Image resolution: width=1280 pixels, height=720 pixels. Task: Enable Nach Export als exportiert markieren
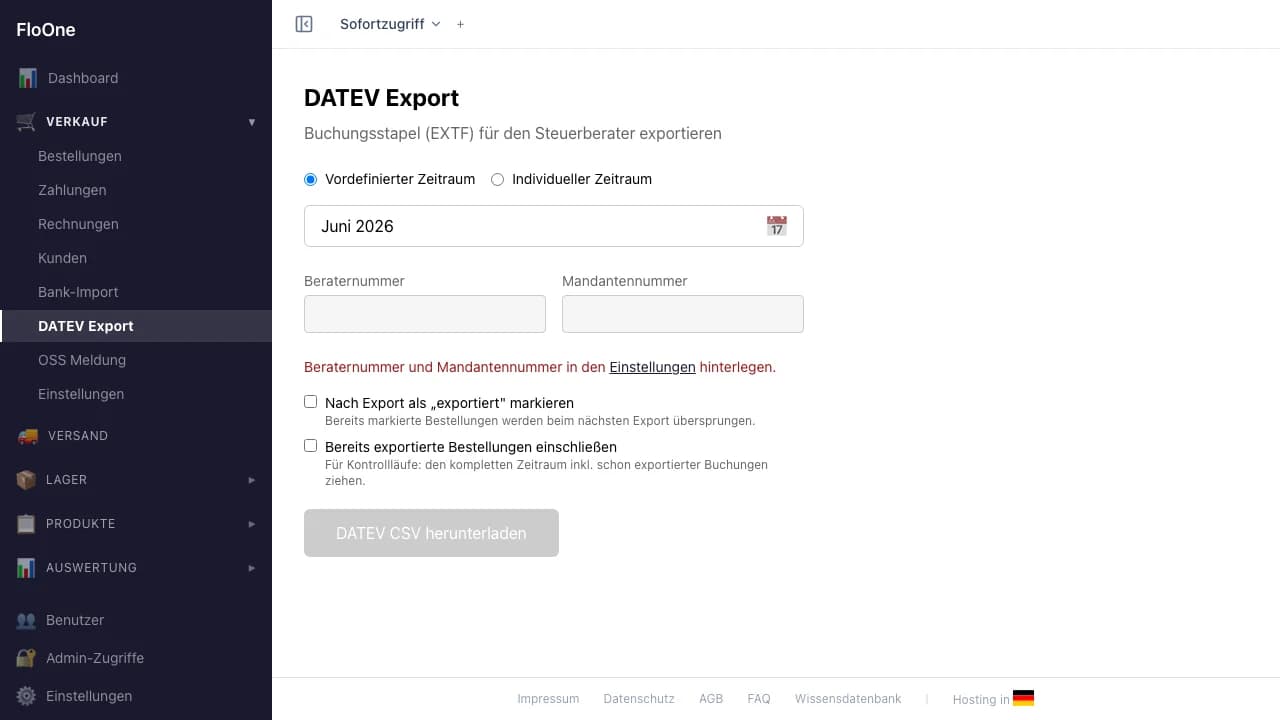[x=310, y=402]
